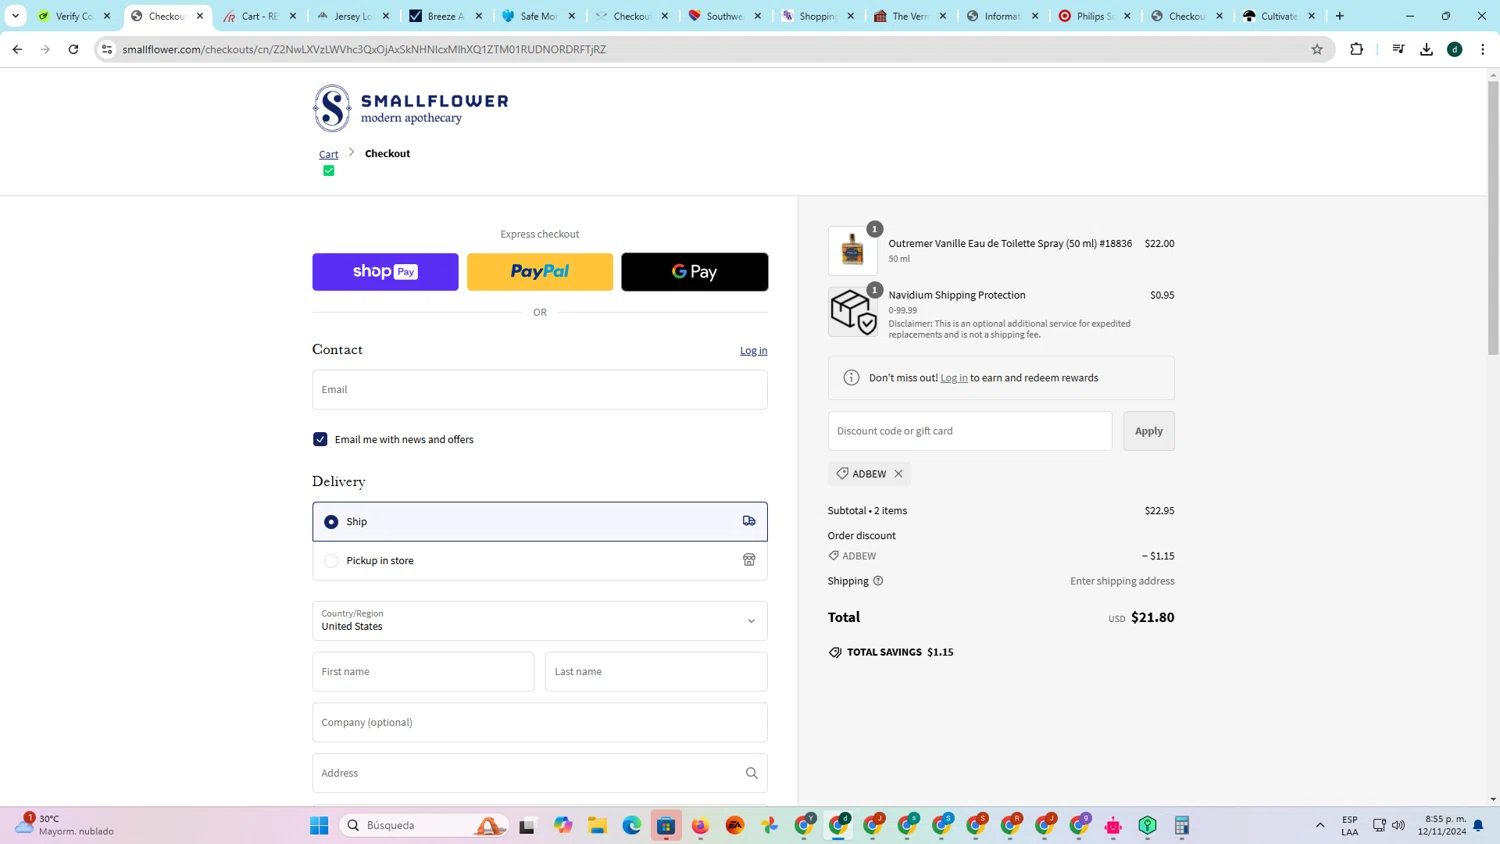
Task: Remove the ADBEW discount code
Action: pyautogui.click(x=898, y=474)
